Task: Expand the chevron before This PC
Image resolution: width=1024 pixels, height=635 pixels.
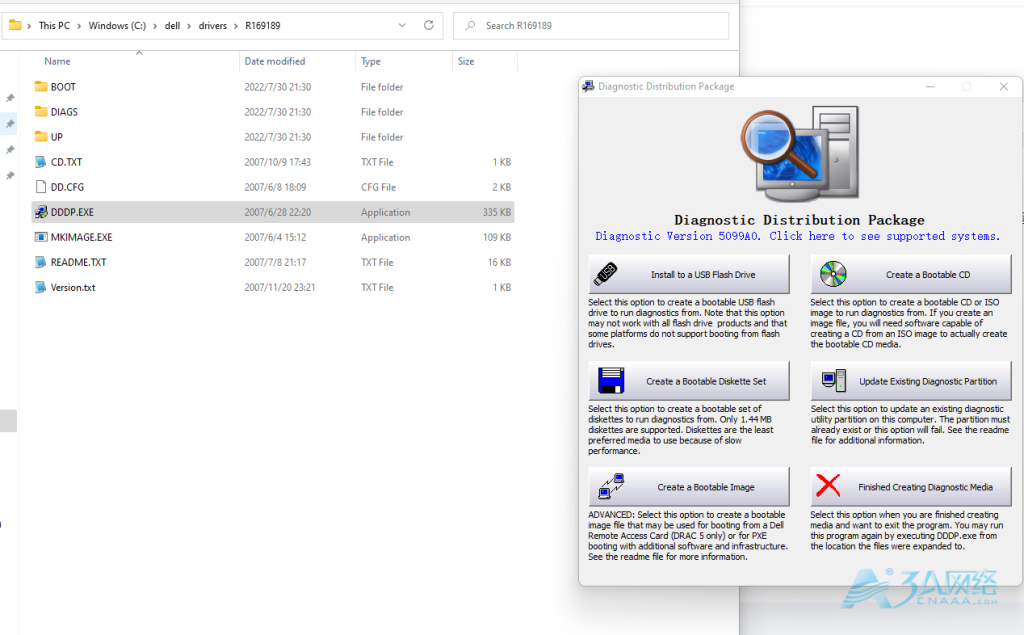Action: tap(29, 25)
